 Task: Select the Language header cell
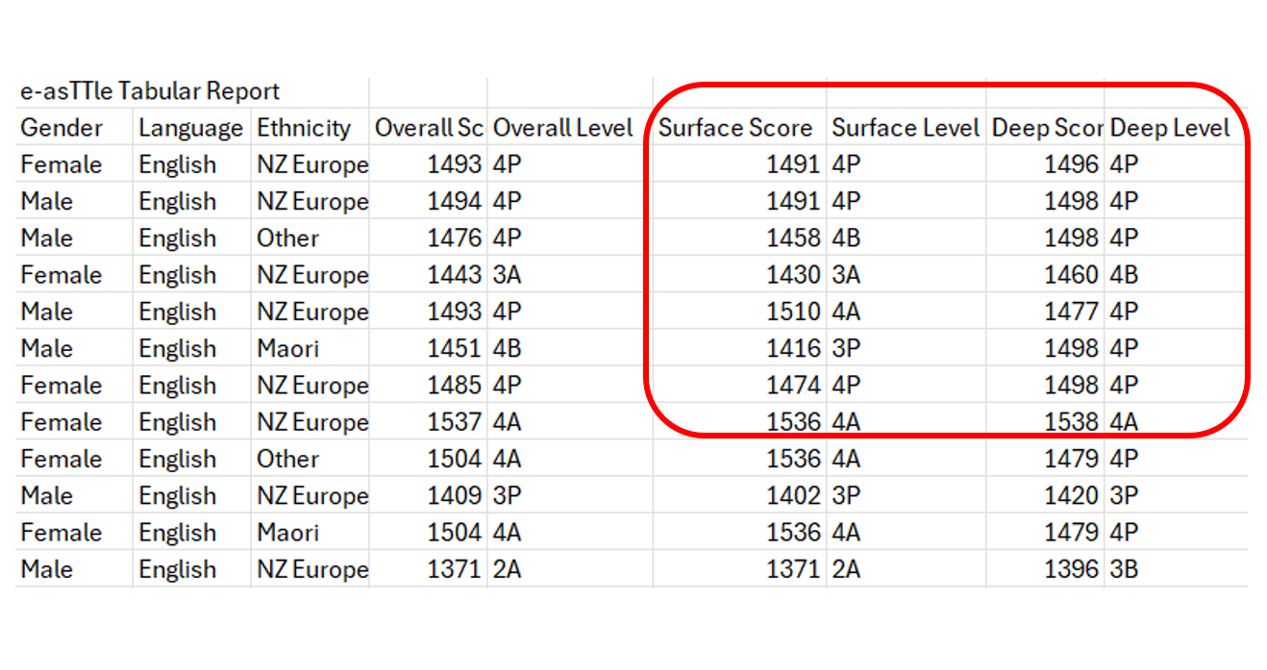point(190,128)
